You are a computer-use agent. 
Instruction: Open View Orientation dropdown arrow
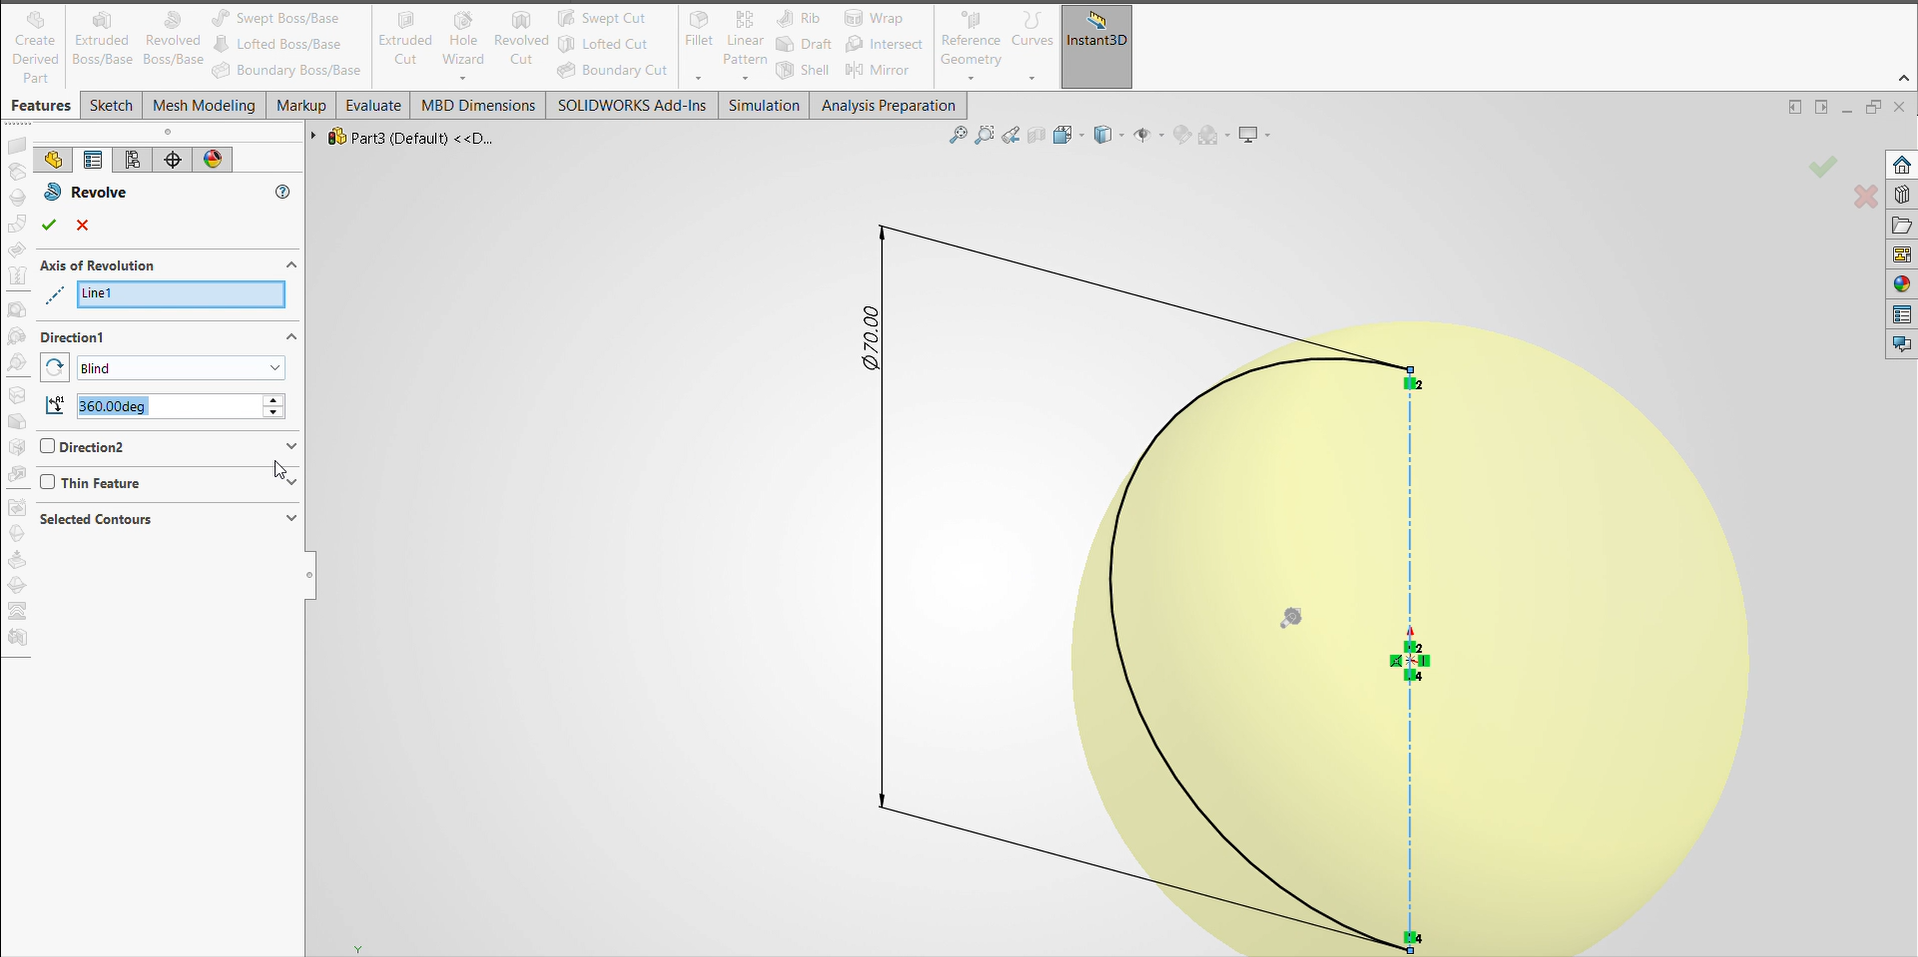1082,135
